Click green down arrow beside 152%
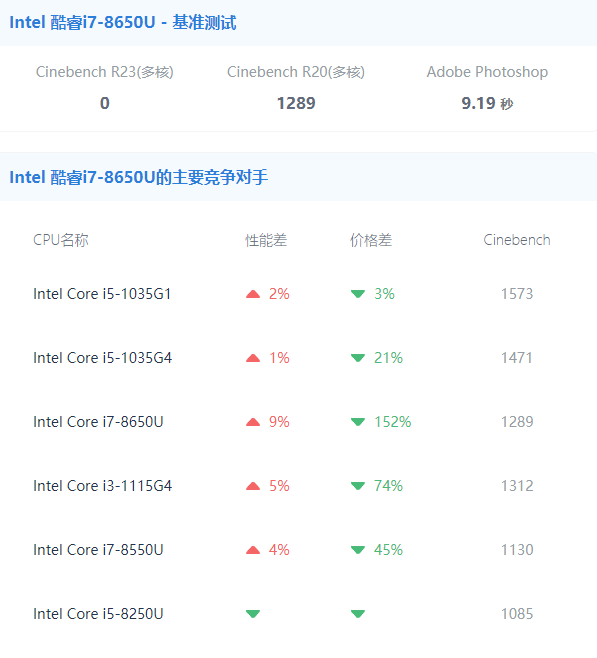Image resolution: width=597 pixels, height=658 pixels. (358, 422)
